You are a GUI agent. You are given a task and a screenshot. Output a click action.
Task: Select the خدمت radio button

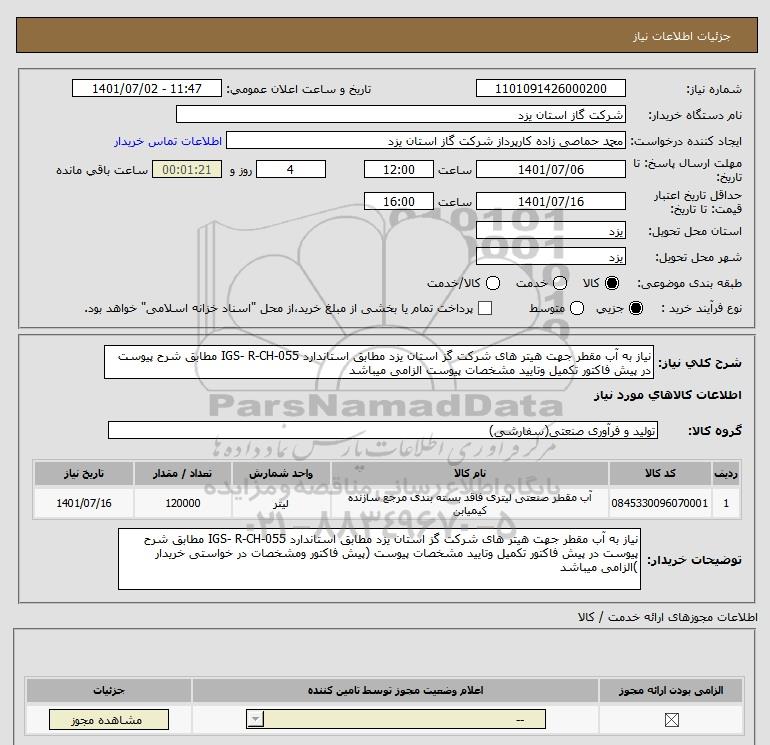(x=560, y=283)
